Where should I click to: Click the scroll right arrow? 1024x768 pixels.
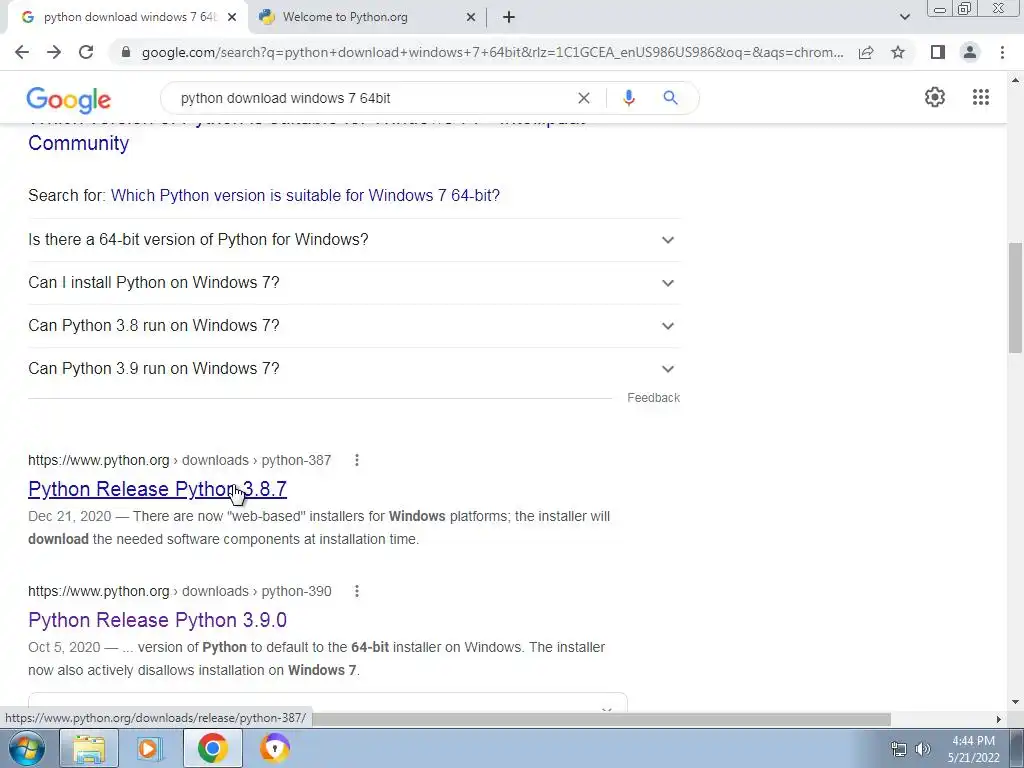998,719
